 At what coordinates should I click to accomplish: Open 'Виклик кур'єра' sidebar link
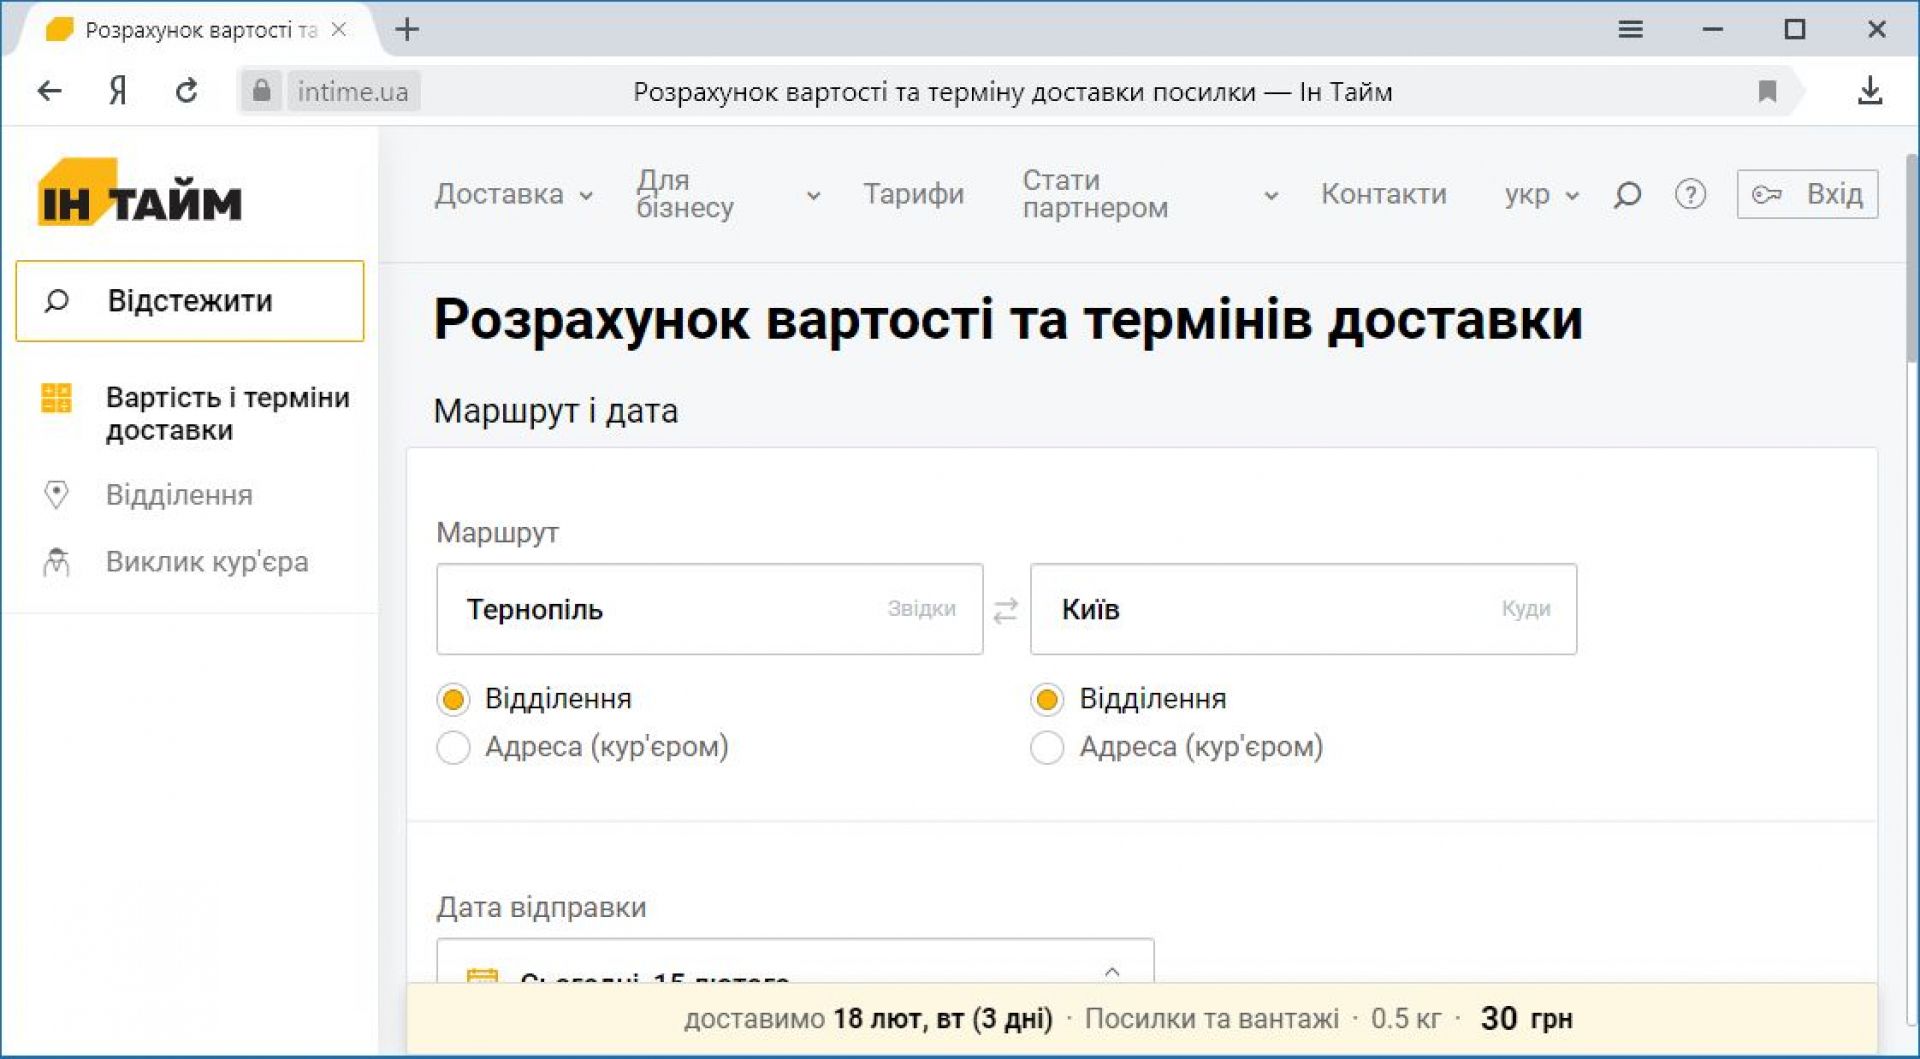tap(206, 562)
